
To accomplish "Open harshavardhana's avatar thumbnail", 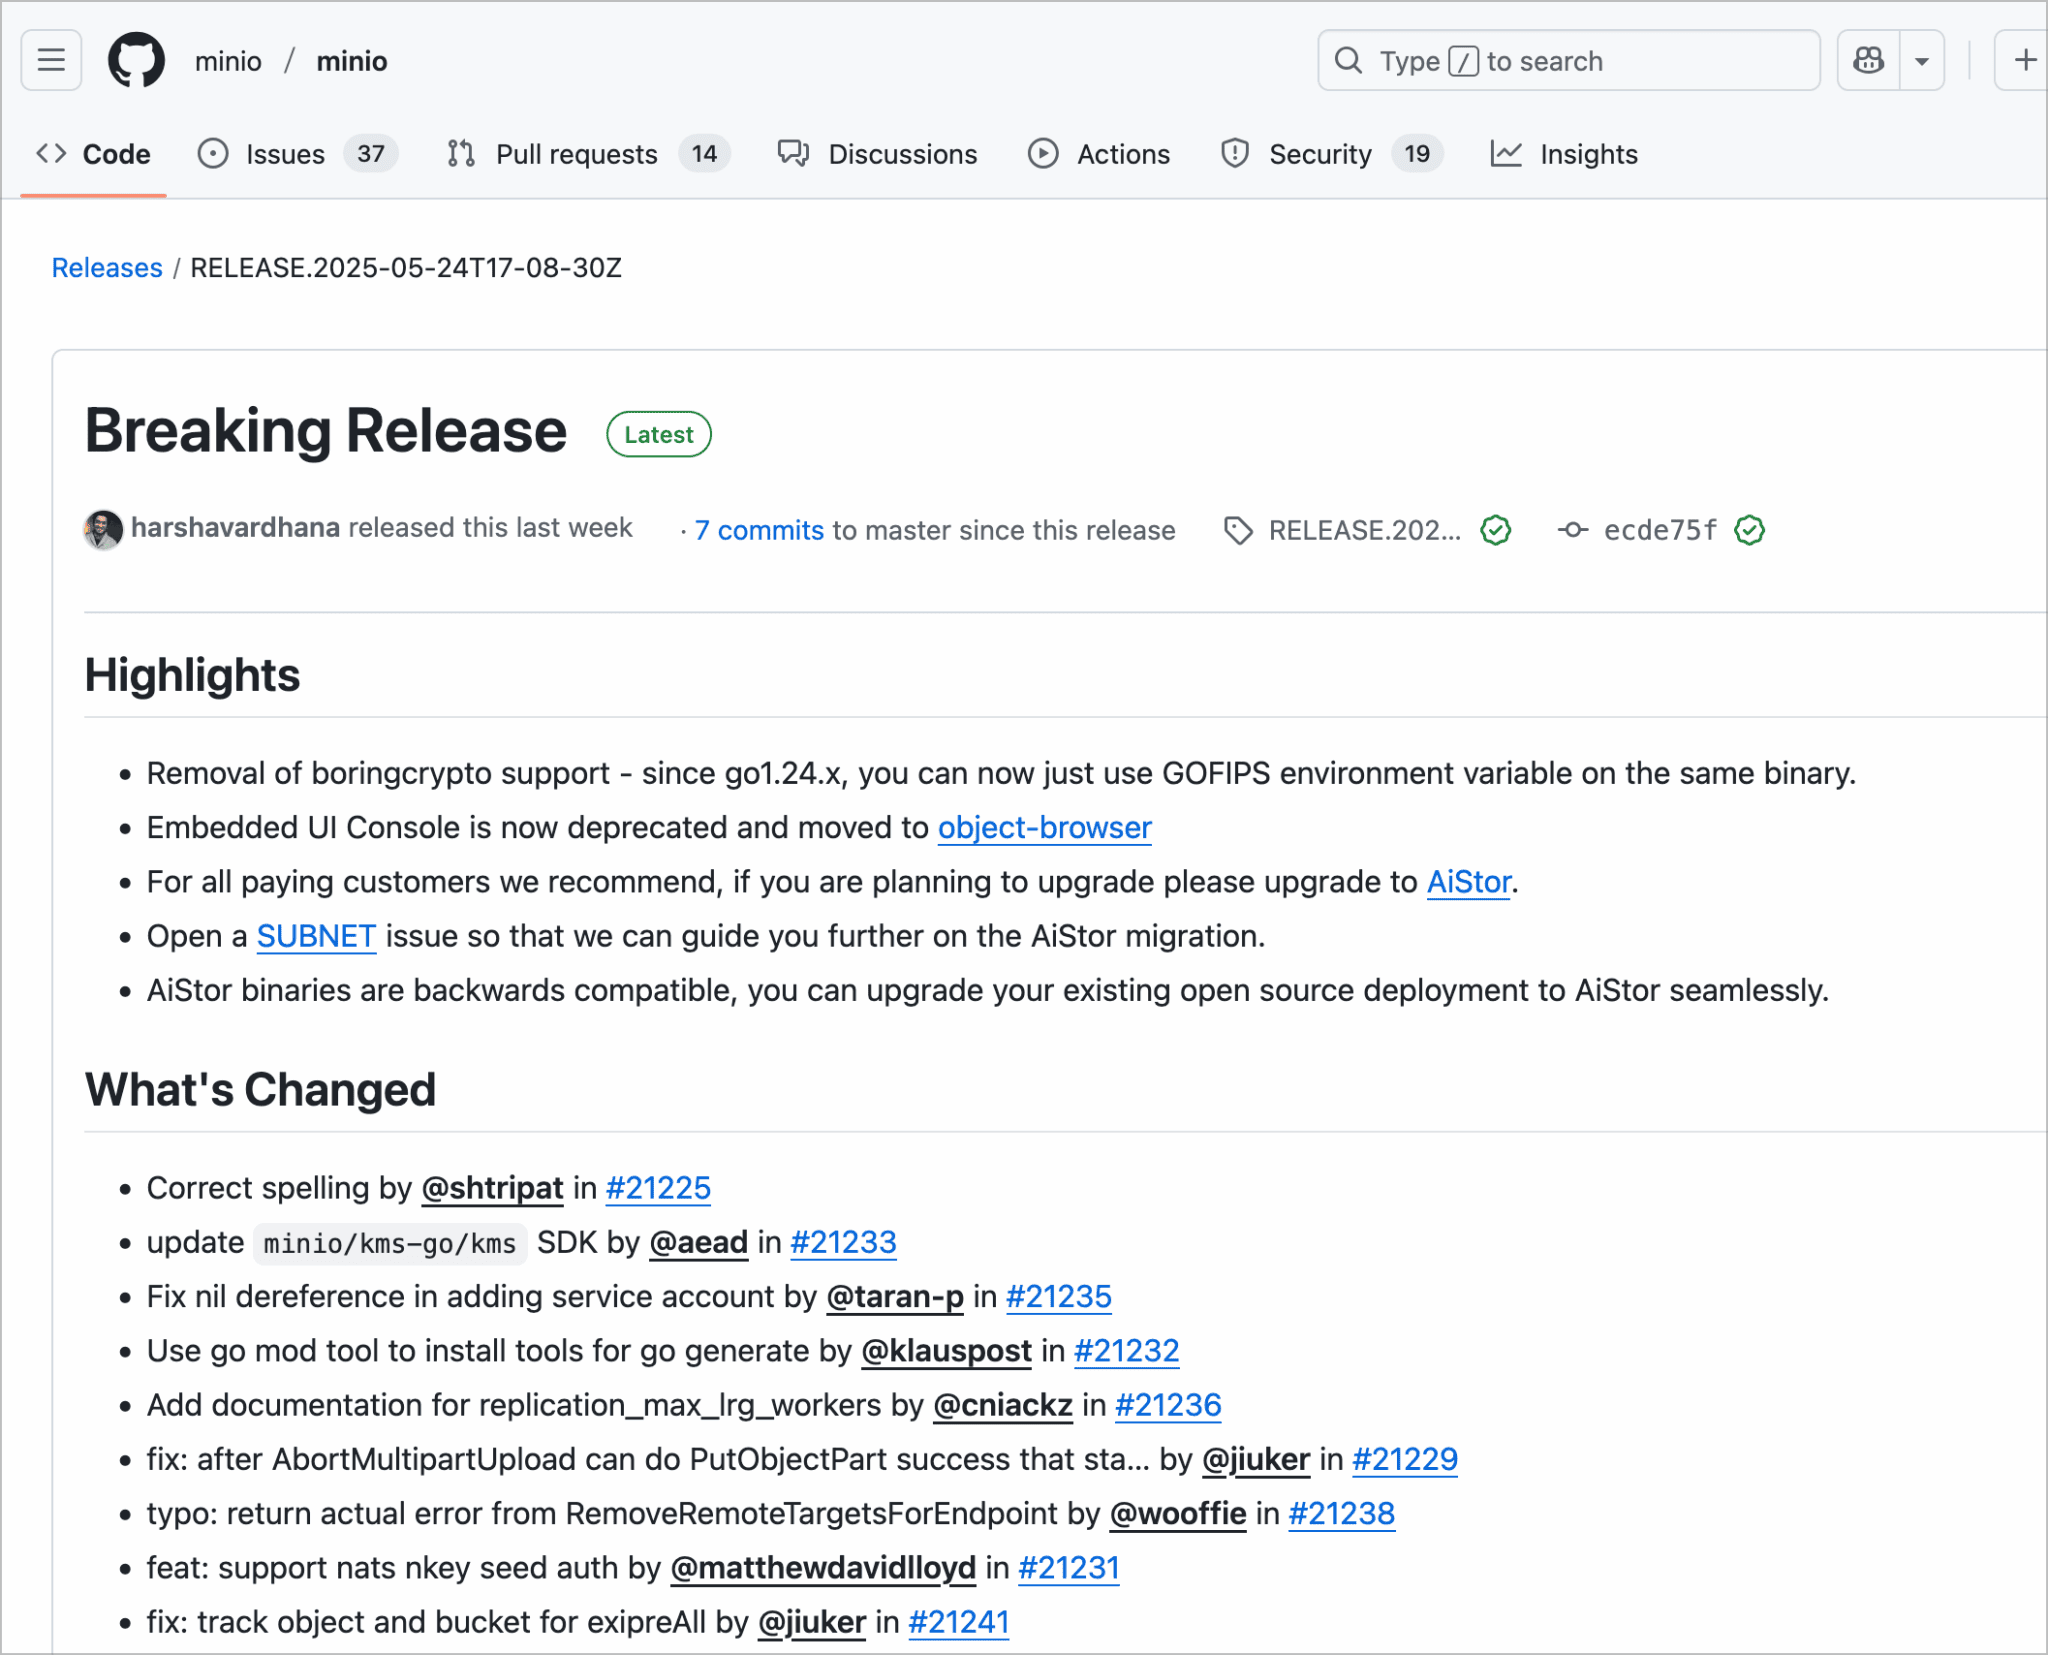I will (x=103, y=529).
